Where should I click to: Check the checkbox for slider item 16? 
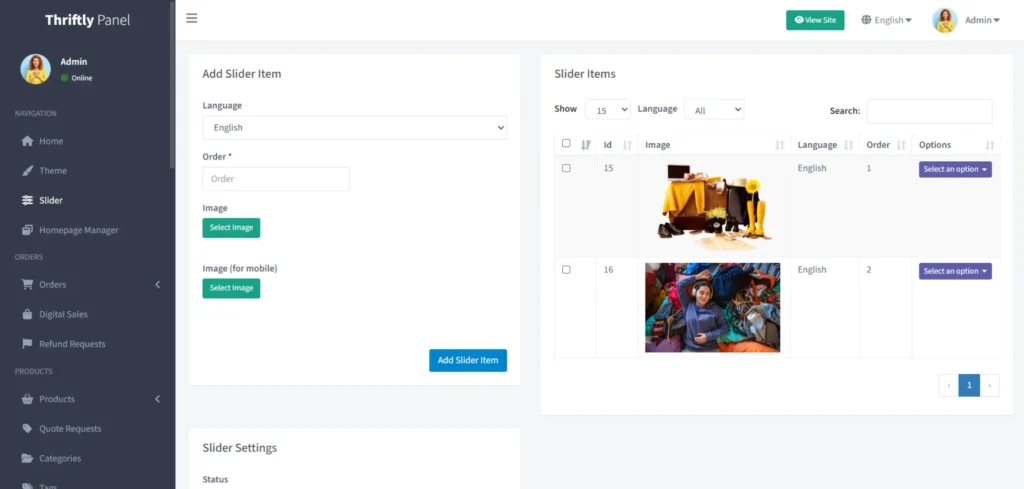click(566, 270)
